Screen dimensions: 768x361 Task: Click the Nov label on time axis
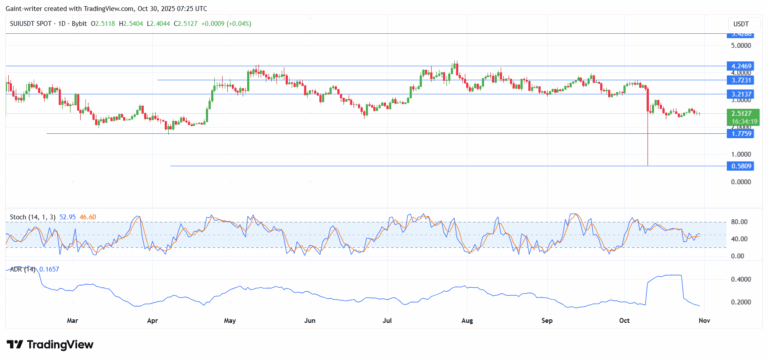[x=703, y=321]
